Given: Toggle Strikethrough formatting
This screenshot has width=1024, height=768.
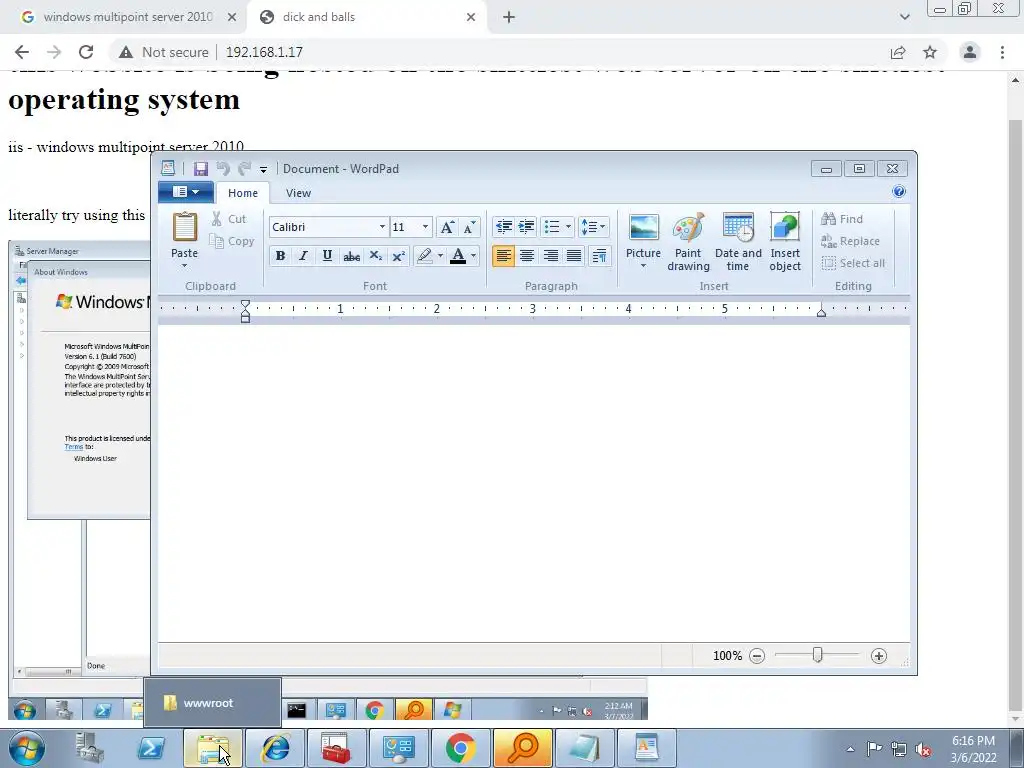Looking at the screenshot, I should tap(351, 256).
